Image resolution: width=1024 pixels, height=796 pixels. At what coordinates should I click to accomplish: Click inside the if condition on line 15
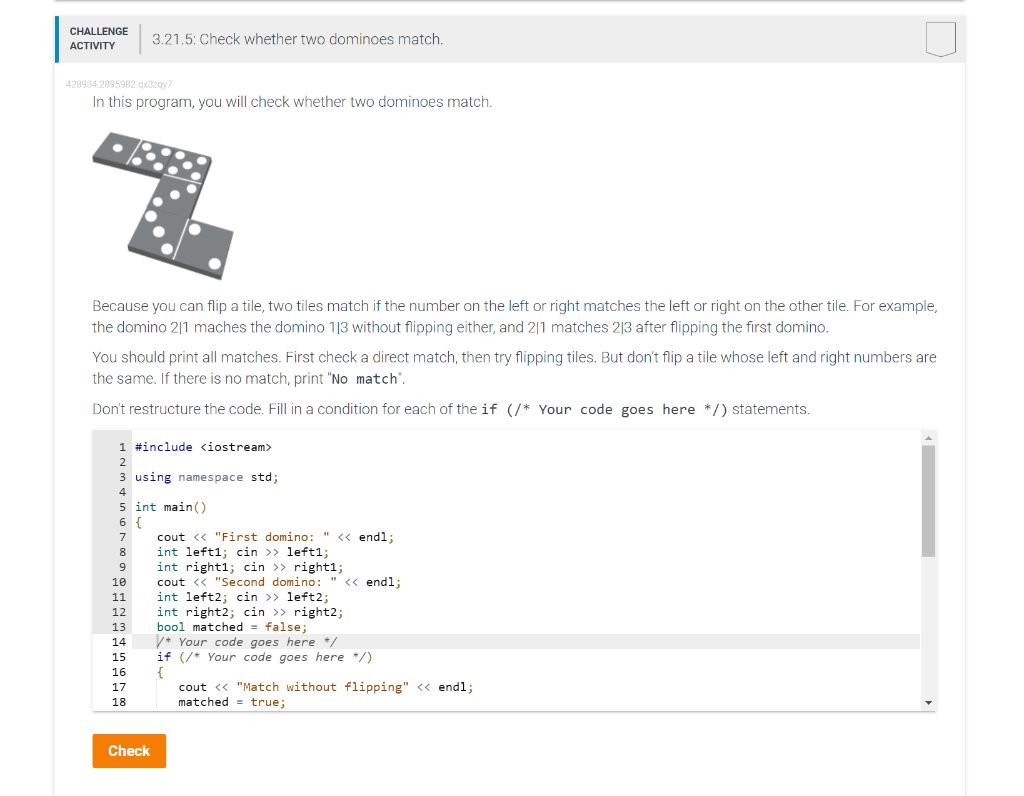pyautogui.click(x=276, y=657)
